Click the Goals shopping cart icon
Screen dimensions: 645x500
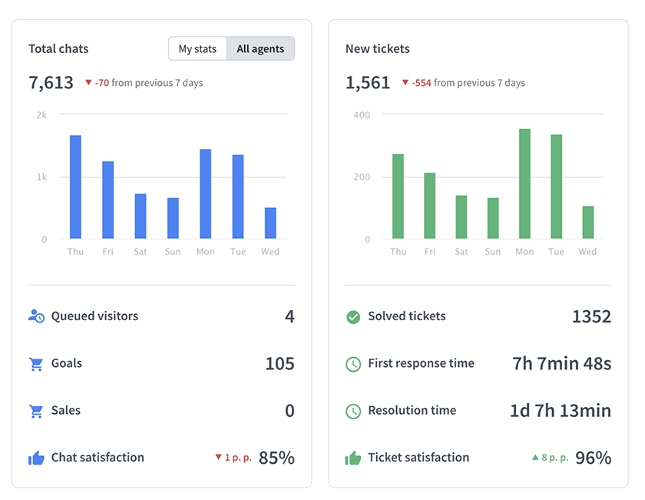tap(36, 363)
